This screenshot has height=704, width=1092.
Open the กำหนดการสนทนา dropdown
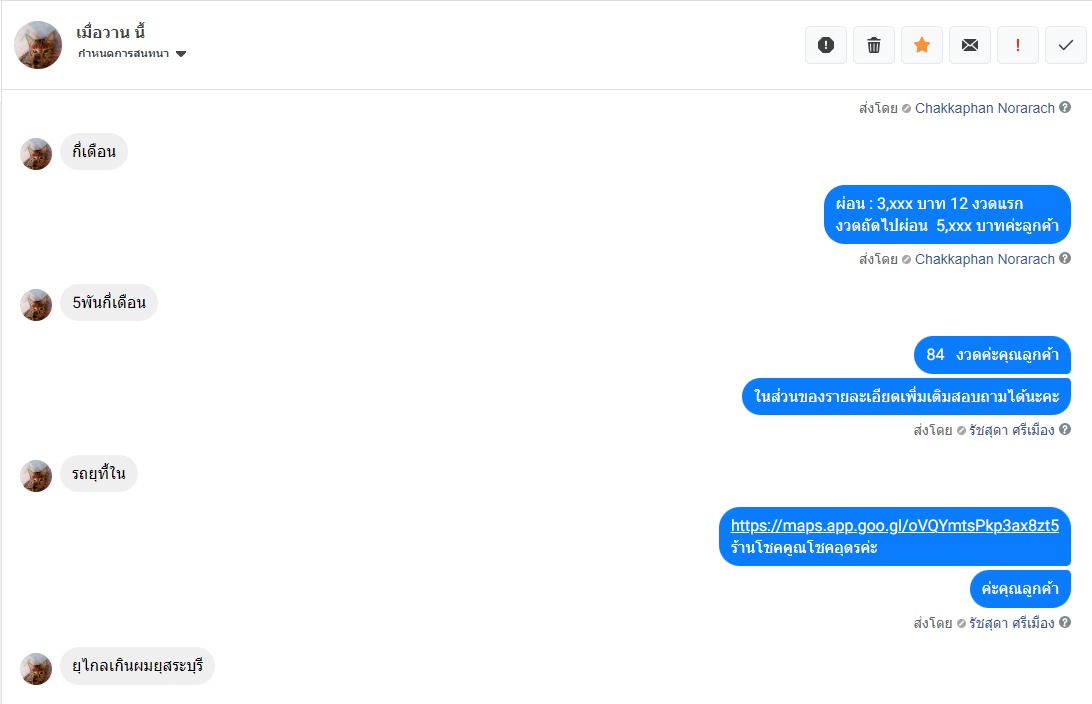coord(132,54)
